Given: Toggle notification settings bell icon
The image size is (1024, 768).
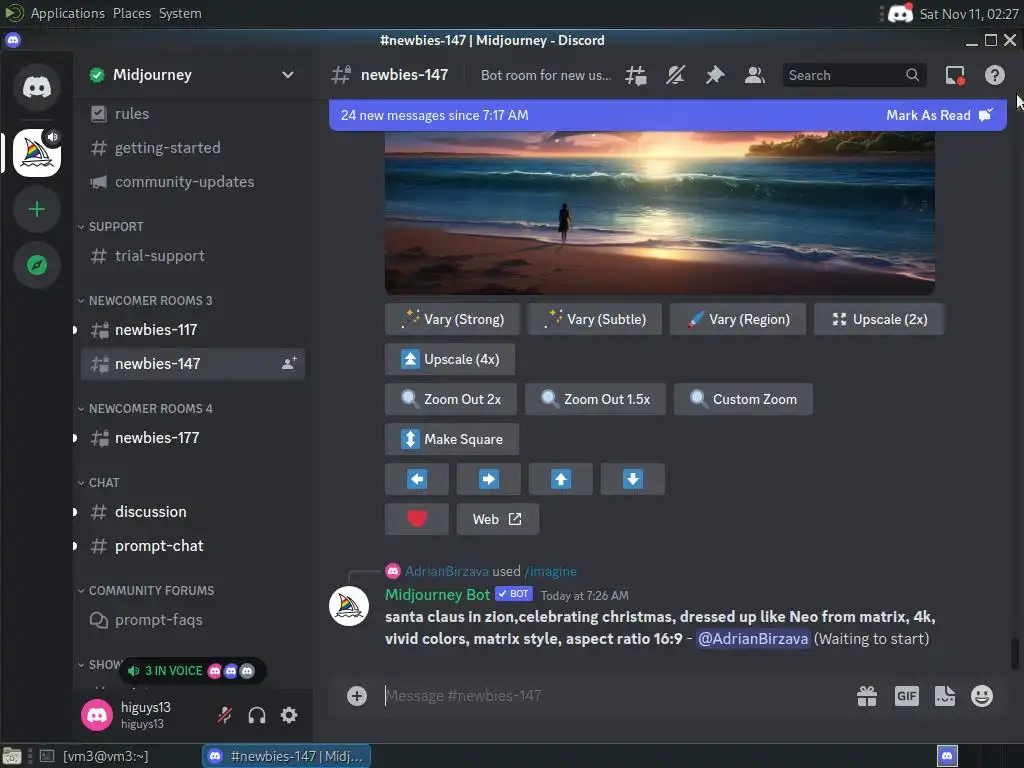Looking at the screenshot, I should coord(675,75).
